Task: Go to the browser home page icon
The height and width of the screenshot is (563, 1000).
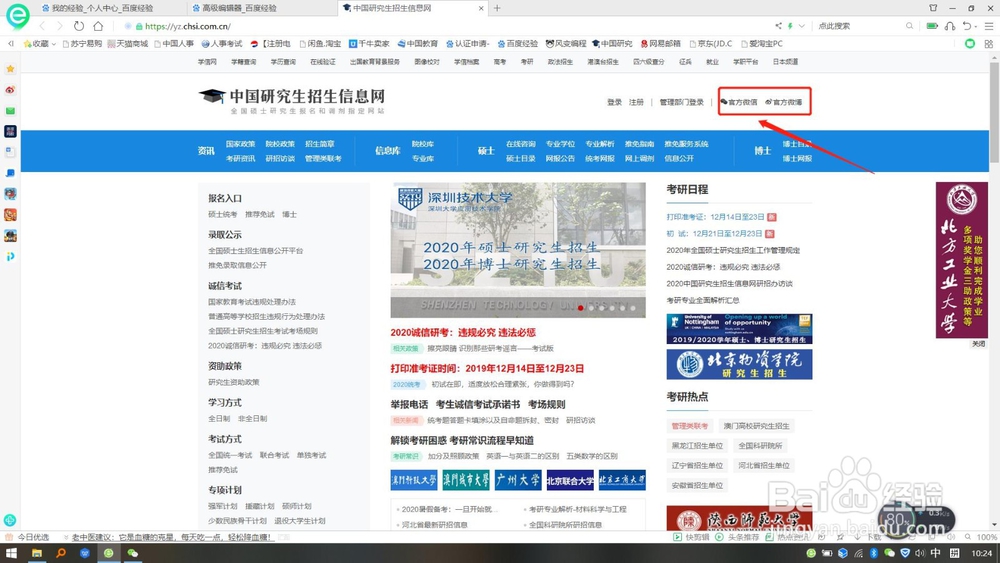Action: pyautogui.click(x=98, y=26)
